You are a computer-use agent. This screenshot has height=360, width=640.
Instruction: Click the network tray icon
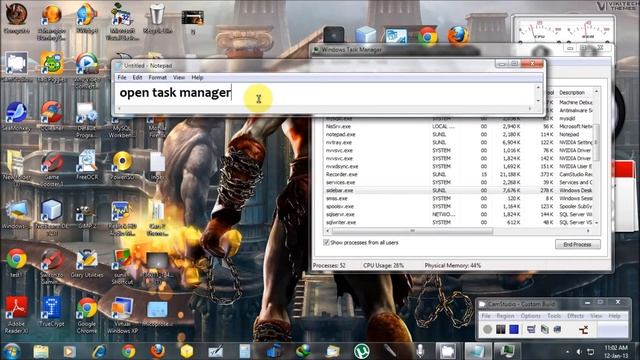coord(591,351)
